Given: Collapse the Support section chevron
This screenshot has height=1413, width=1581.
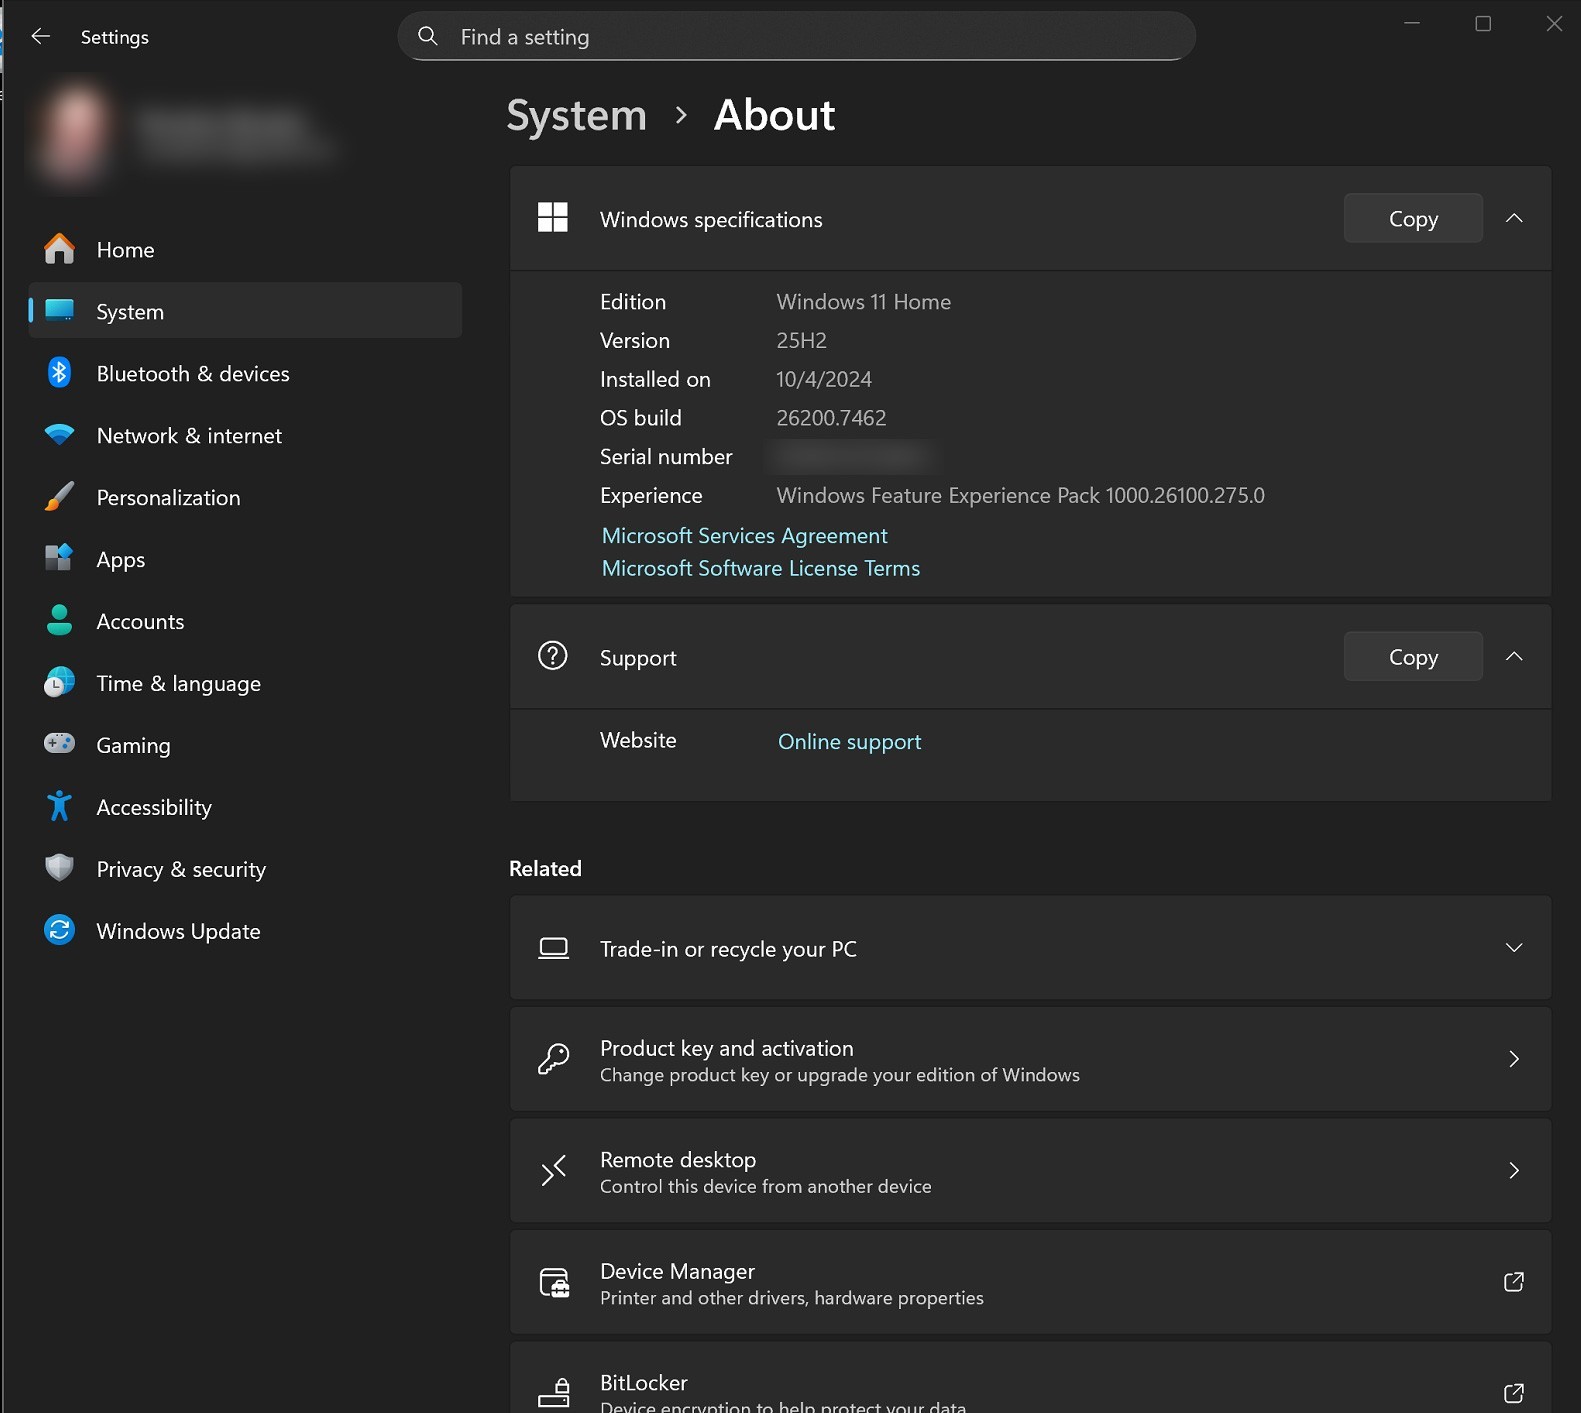Looking at the screenshot, I should (x=1514, y=656).
